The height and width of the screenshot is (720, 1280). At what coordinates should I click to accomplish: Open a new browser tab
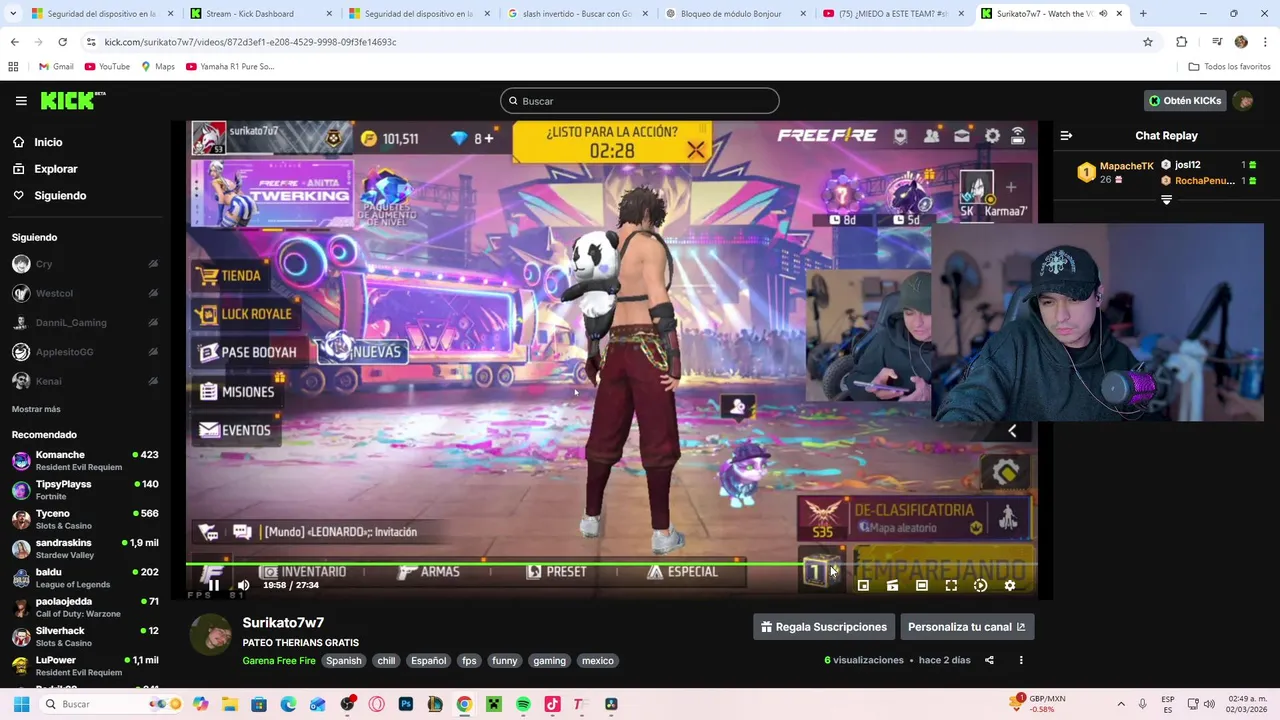point(1143,14)
